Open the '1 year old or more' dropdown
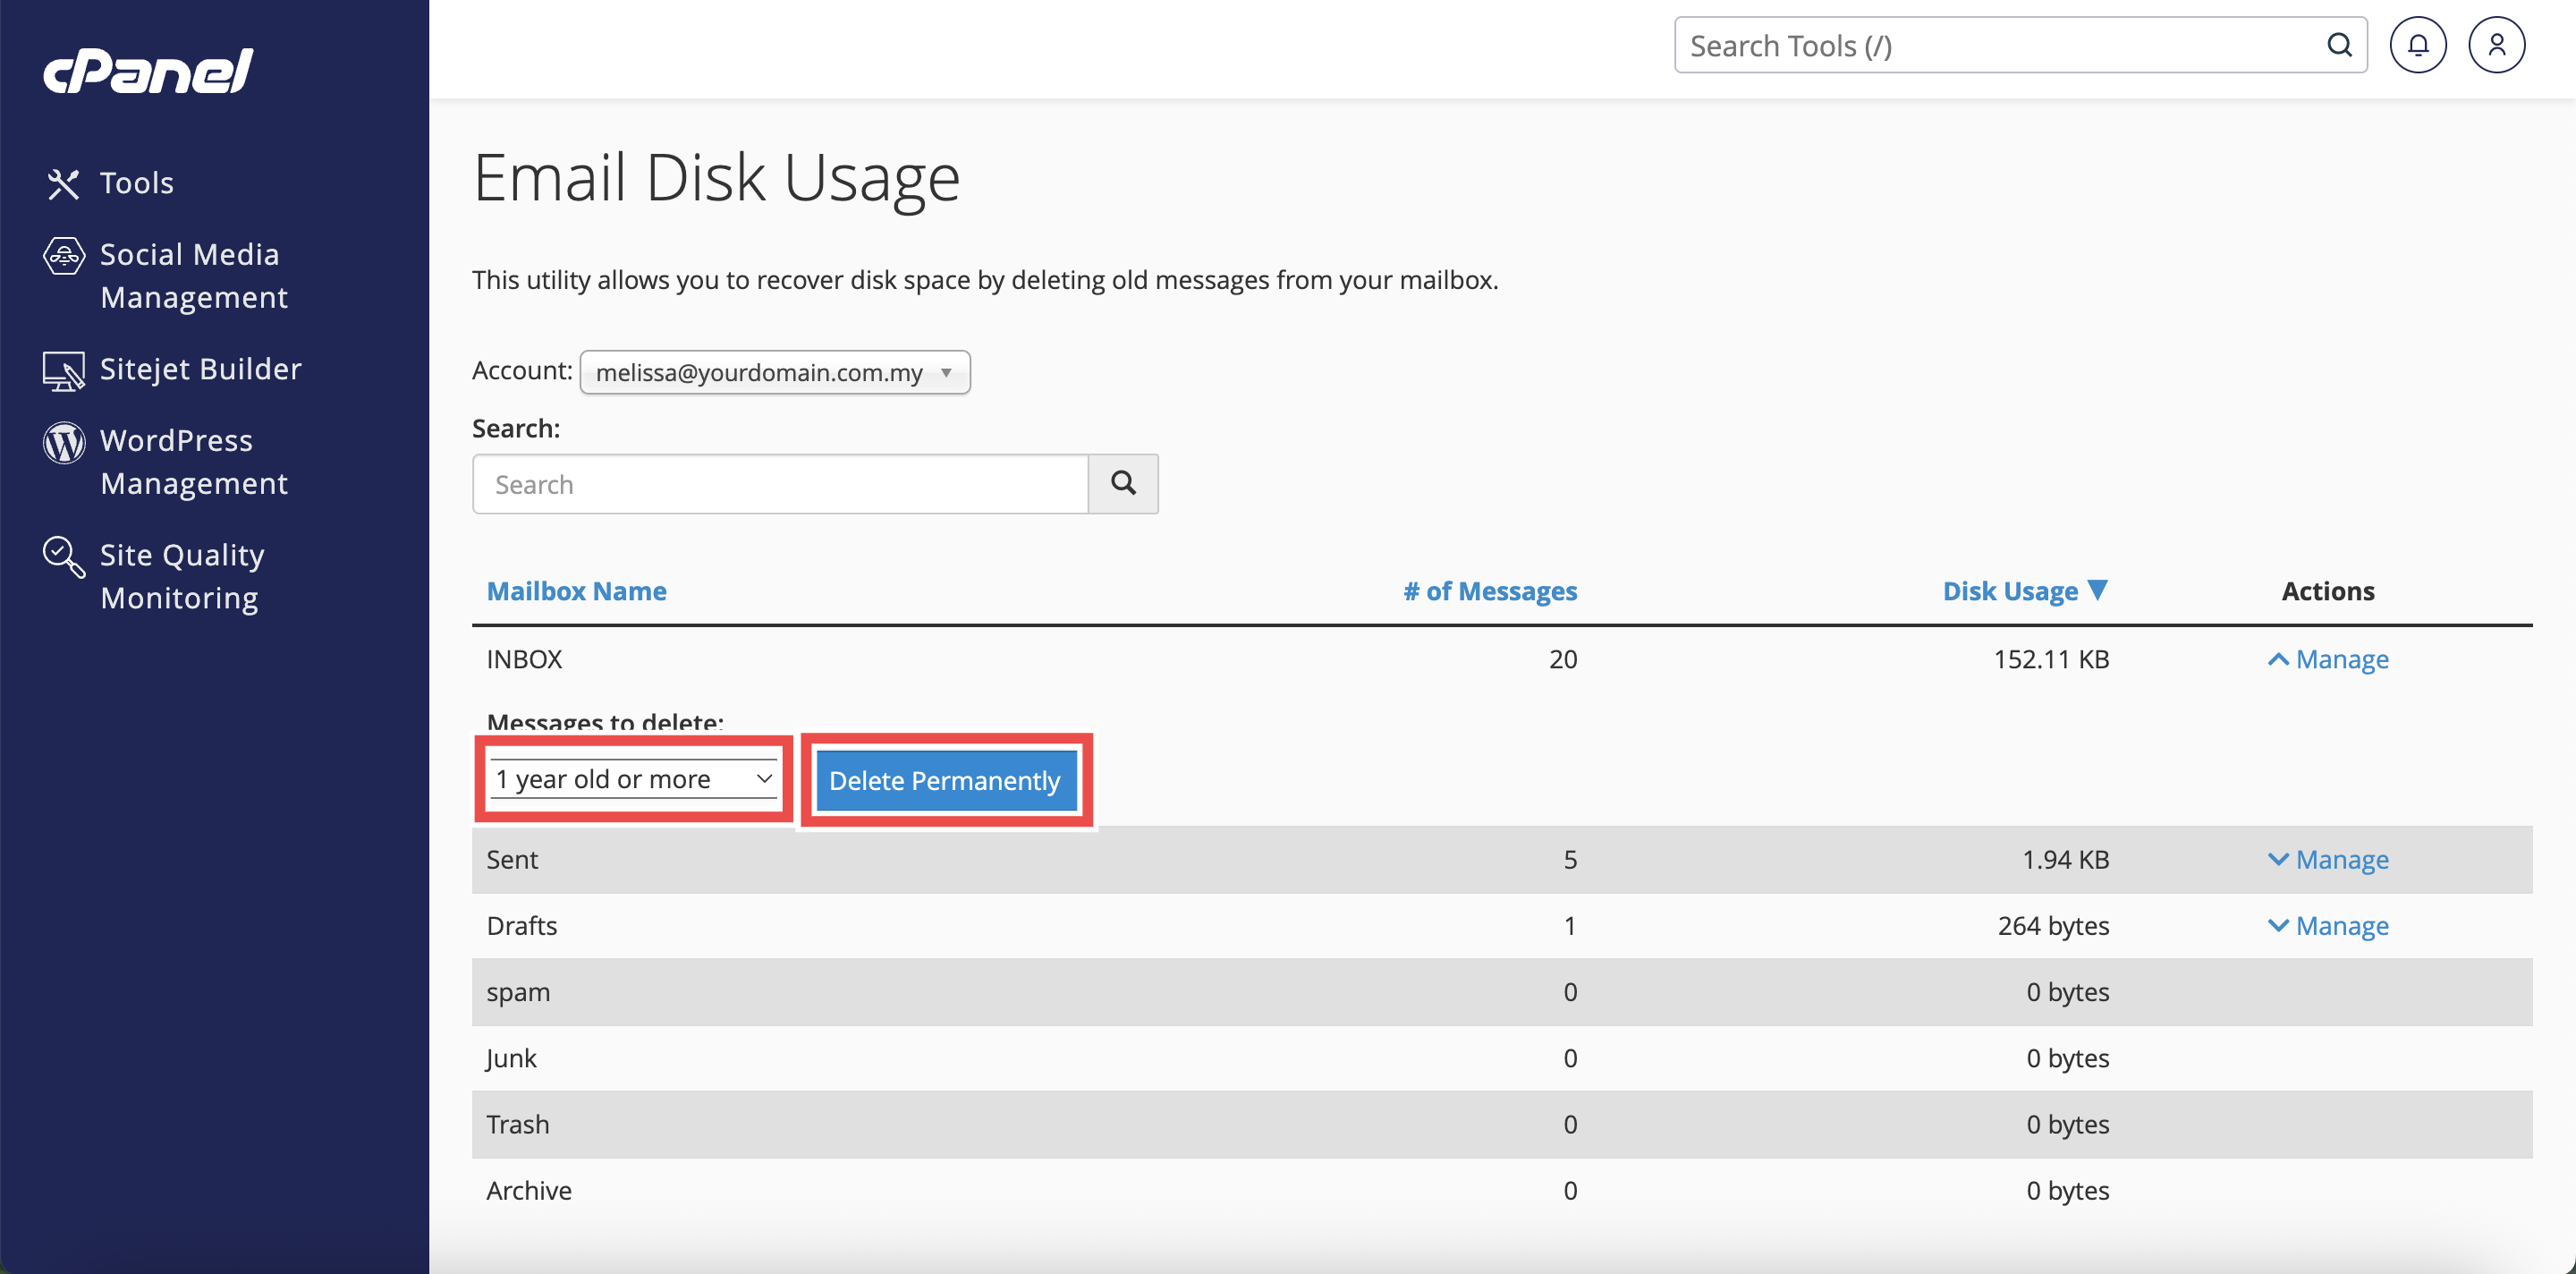 coord(633,779)
